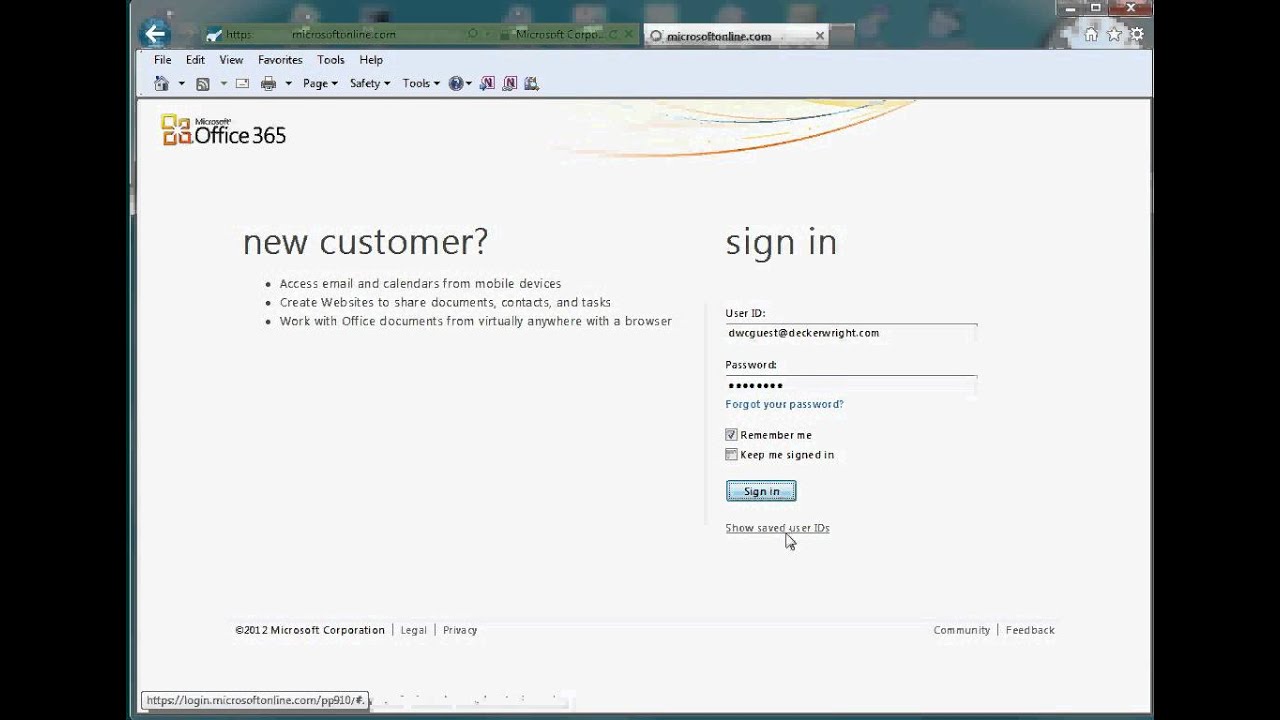The height and width of the screenshot is (720, 1280).
Task: Click the Forgot your password? link
Action: (x=784, y=404)
